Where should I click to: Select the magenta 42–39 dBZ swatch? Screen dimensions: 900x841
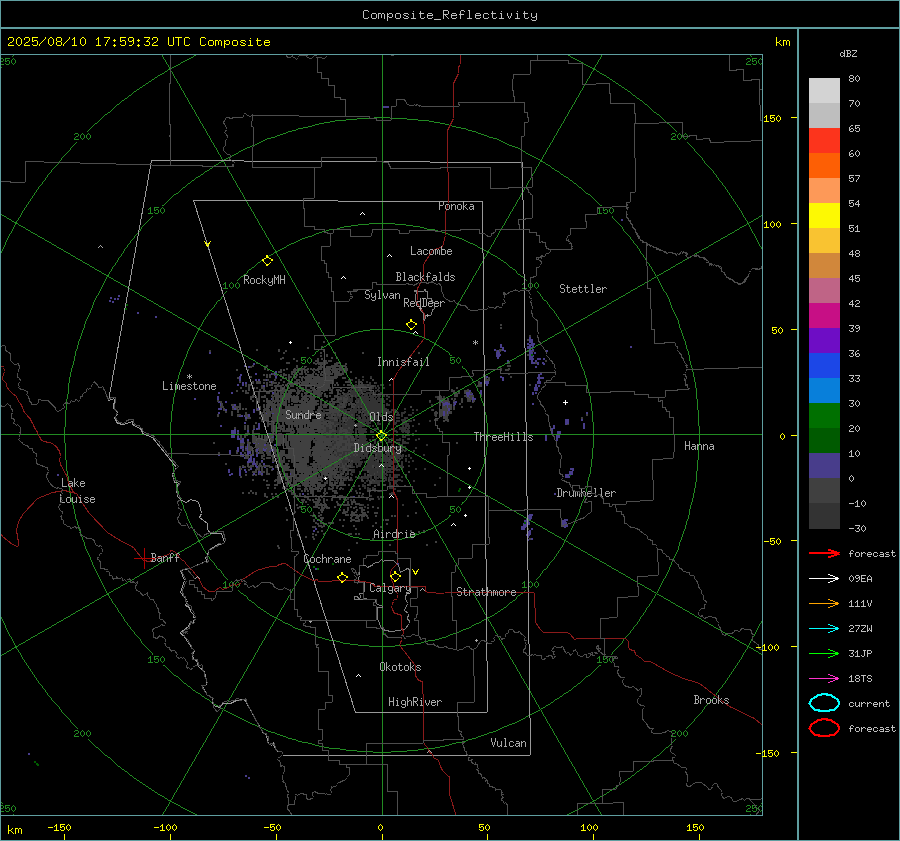coord(824,315)
